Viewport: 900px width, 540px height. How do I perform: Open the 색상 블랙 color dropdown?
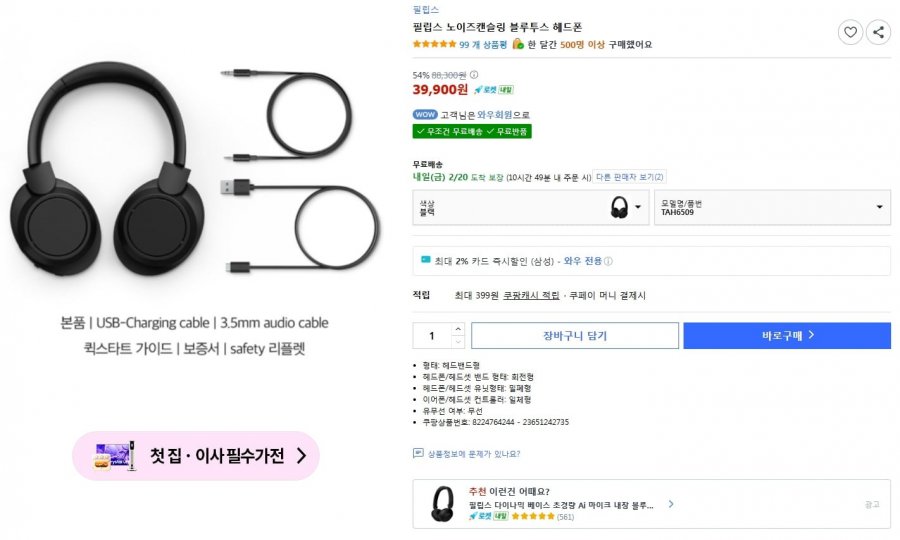[531, 207]
